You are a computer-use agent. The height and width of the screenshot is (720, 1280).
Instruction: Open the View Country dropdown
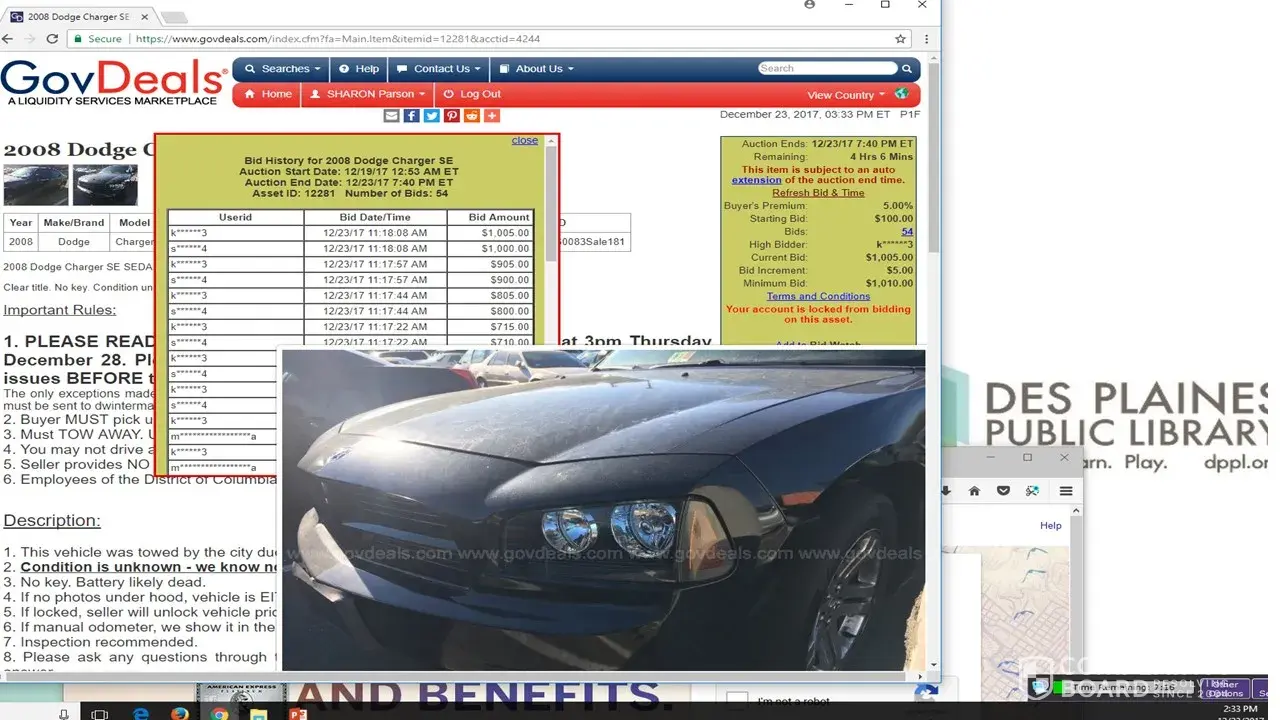click(846, 95)
